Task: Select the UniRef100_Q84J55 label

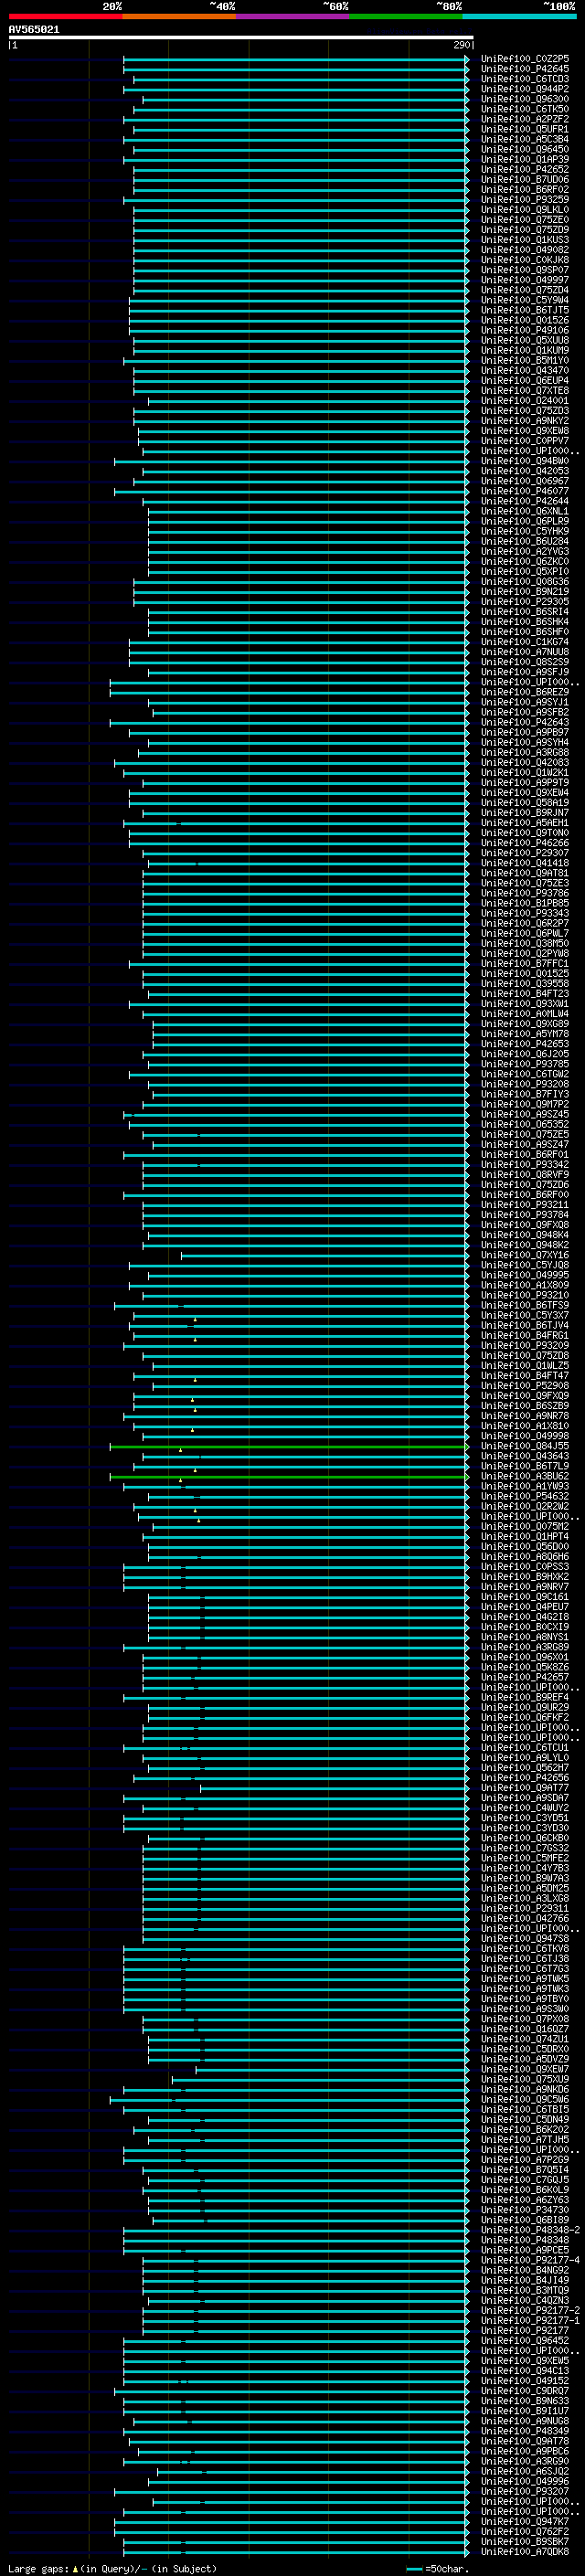Action: tap(525, 1446)
